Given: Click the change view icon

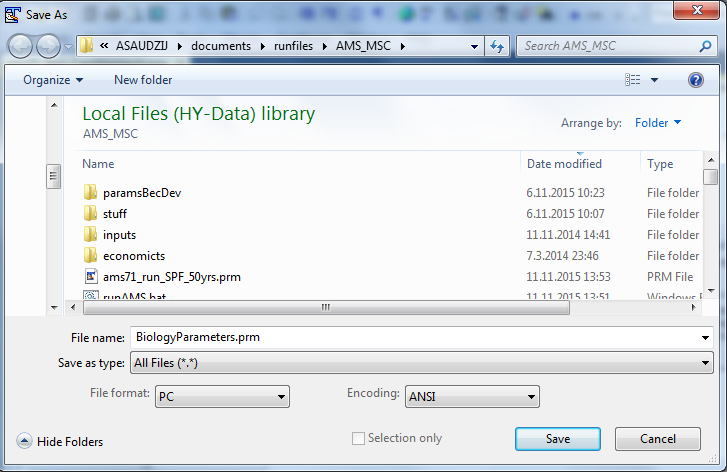Looking at the screenshot, I should [x=633, y=80].
